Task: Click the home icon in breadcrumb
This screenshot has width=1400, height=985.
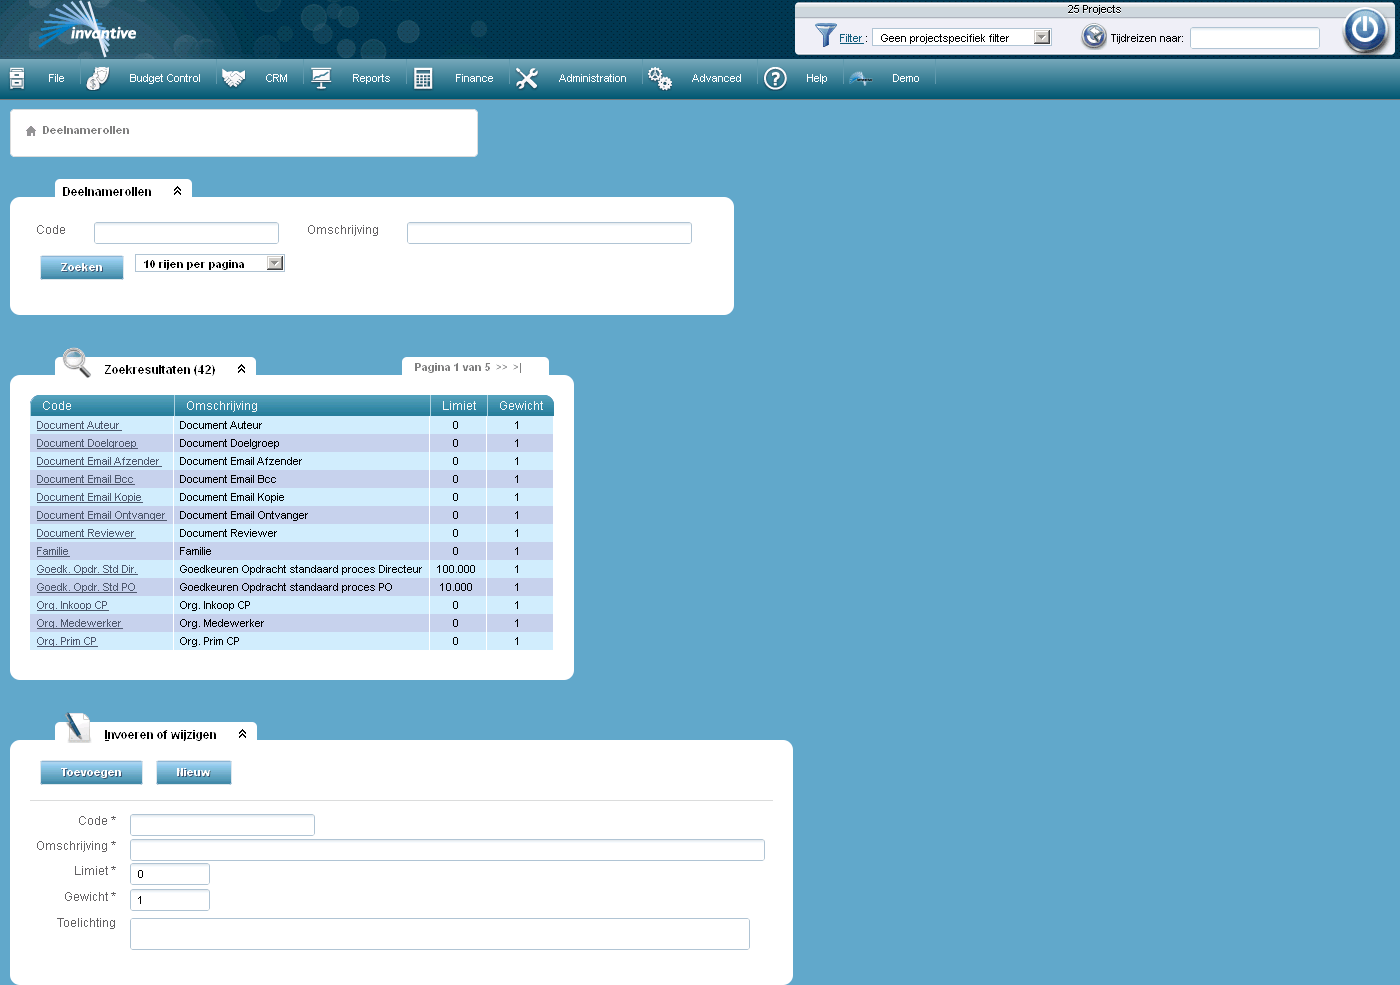Action: click(31, 131)
